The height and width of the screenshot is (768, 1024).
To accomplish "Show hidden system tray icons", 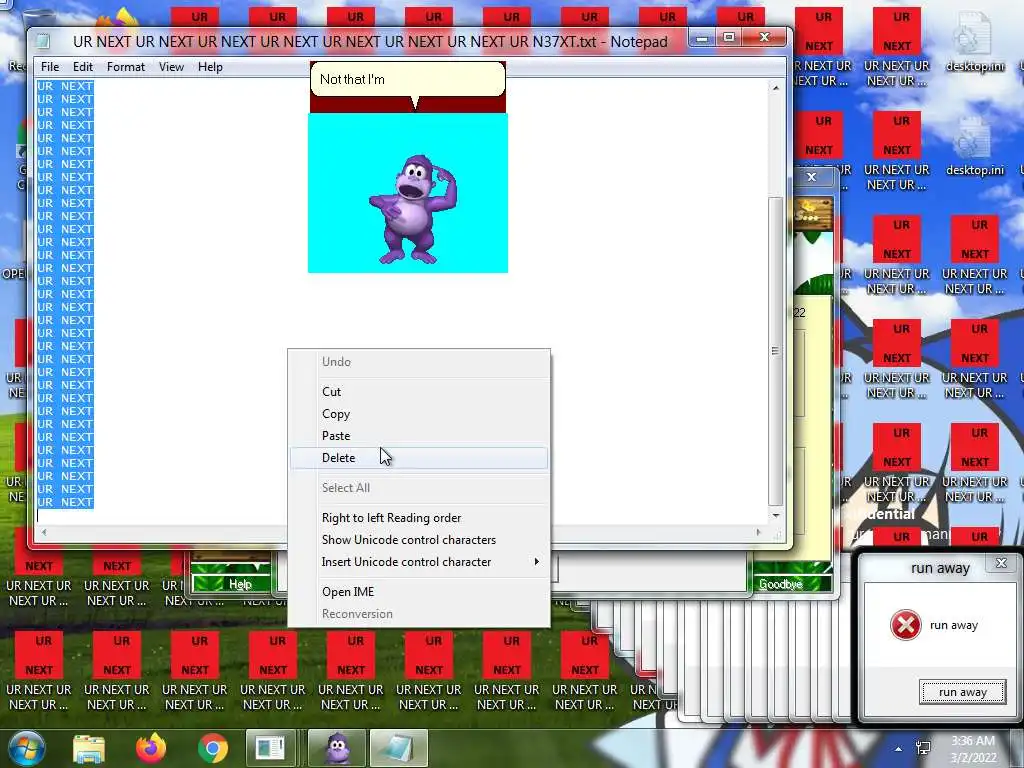I will (899, 749).
